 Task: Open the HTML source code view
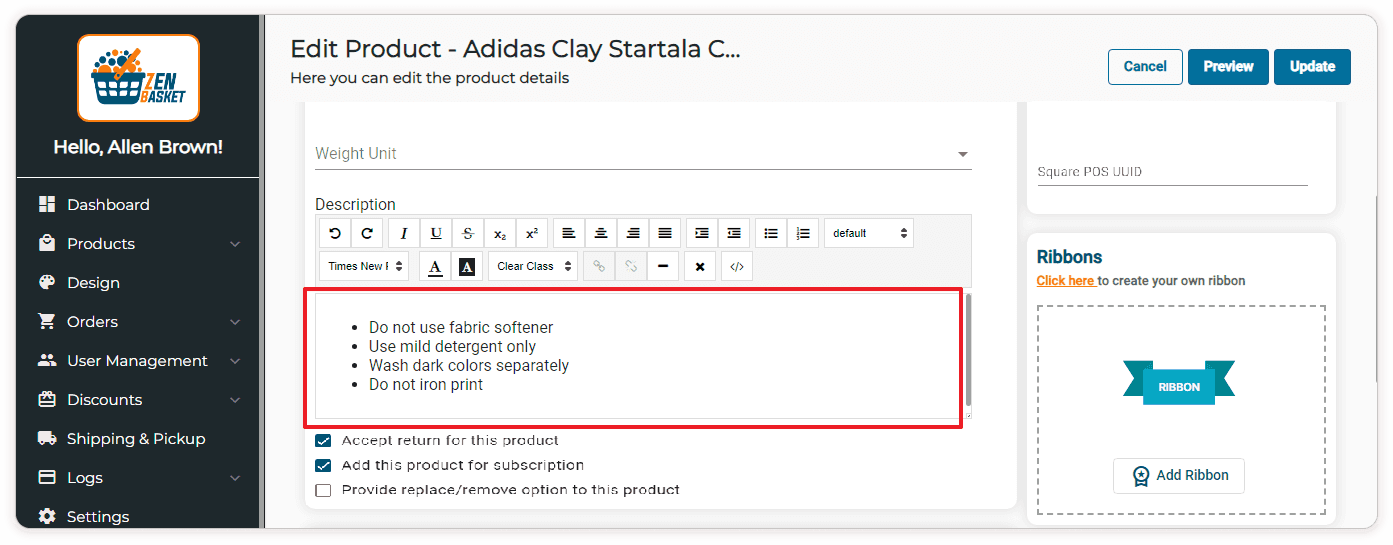tap(737, 266)
